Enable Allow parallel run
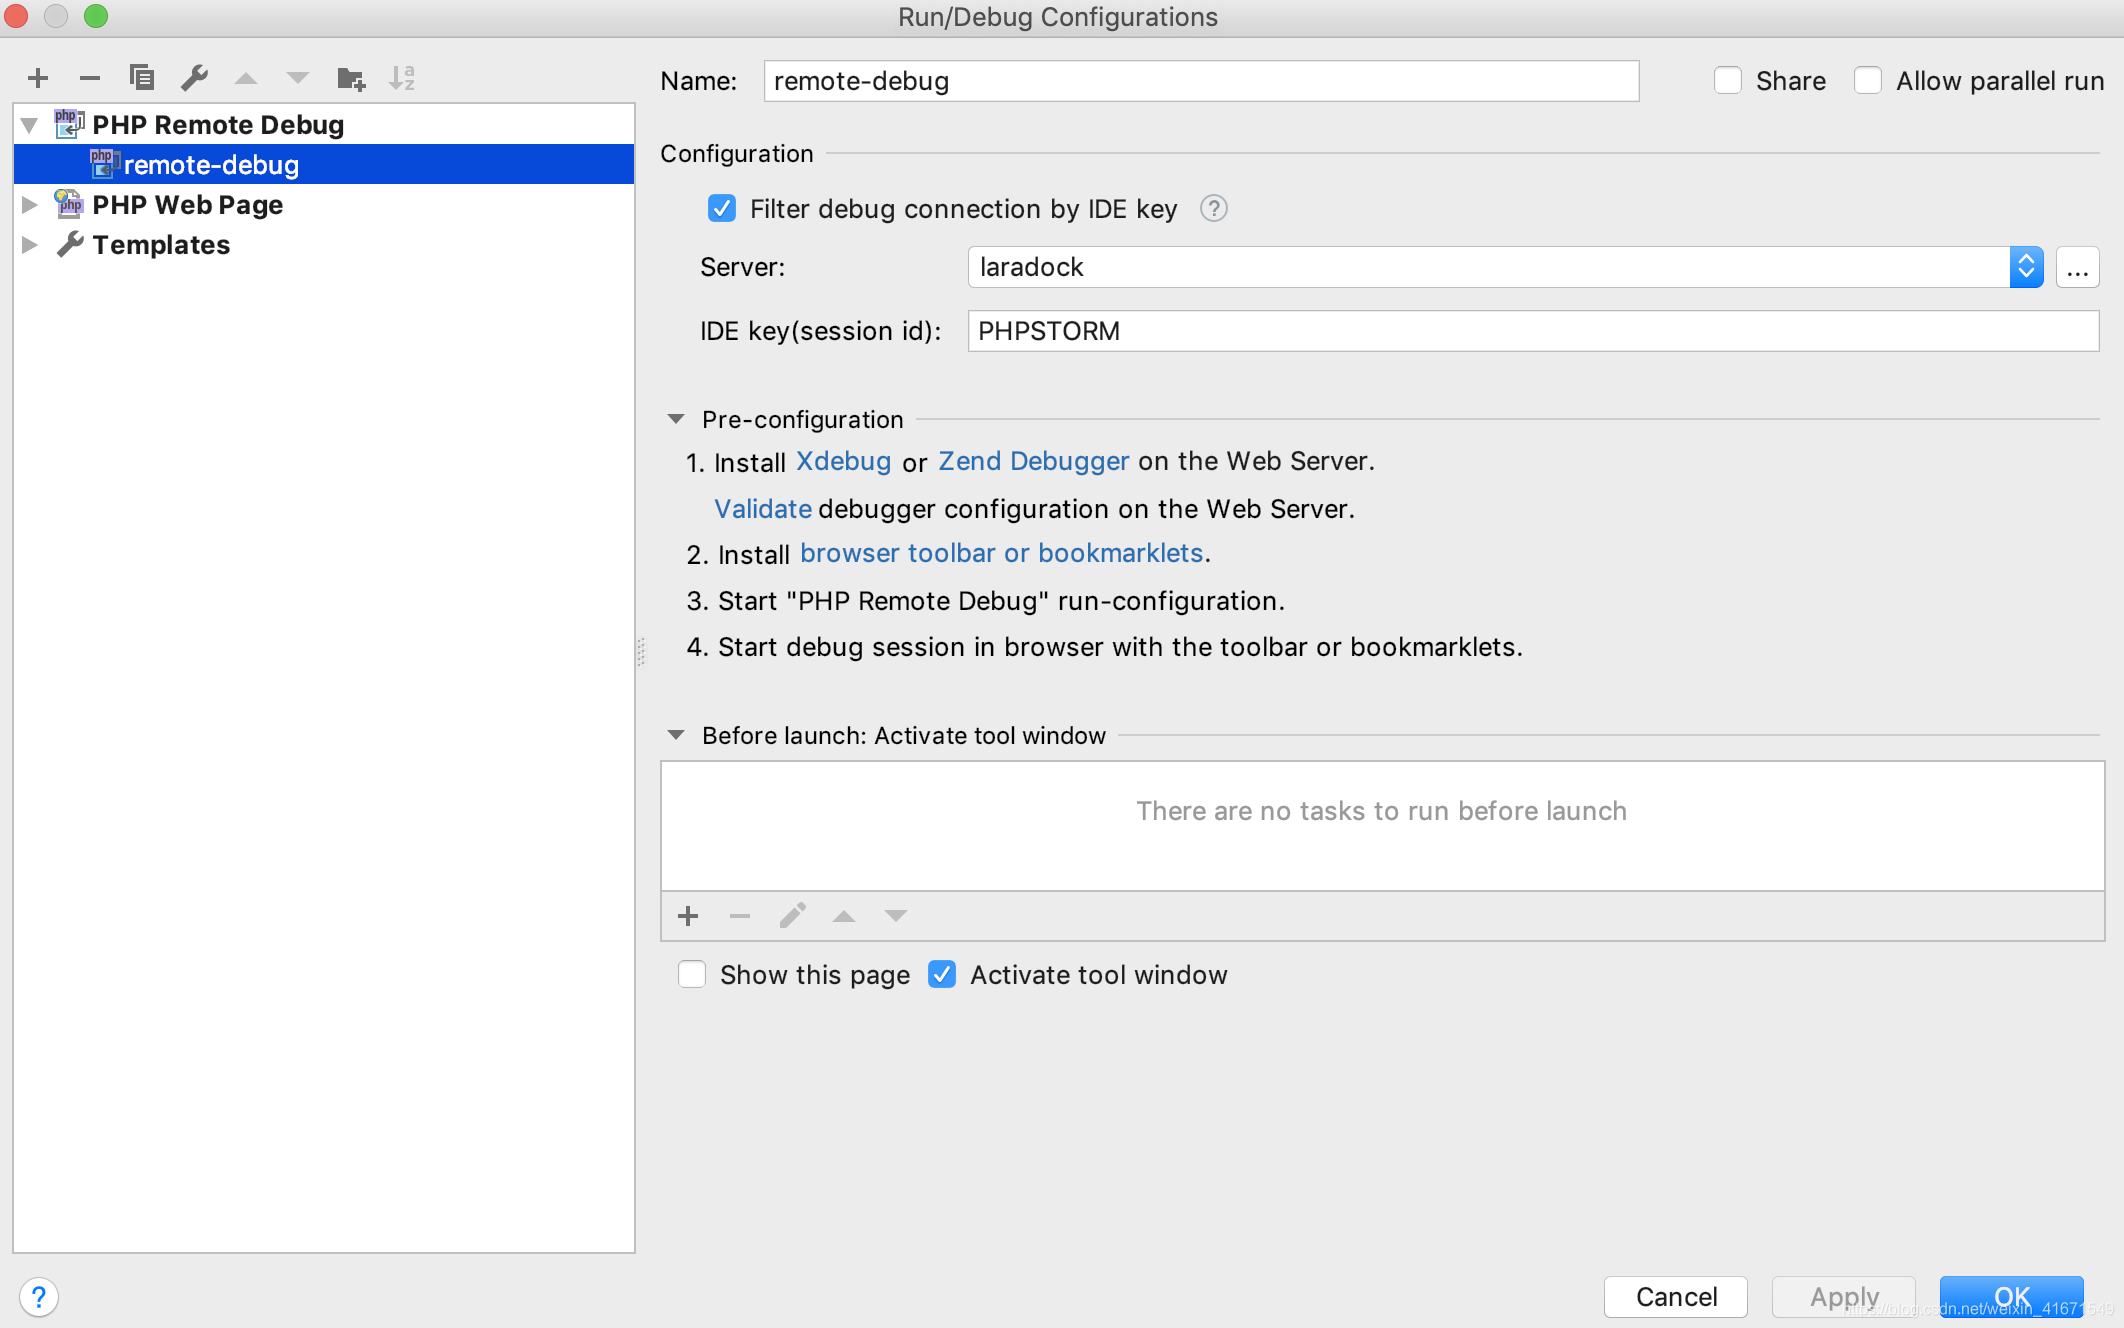2124x1328 pixels. point(1868,81)
